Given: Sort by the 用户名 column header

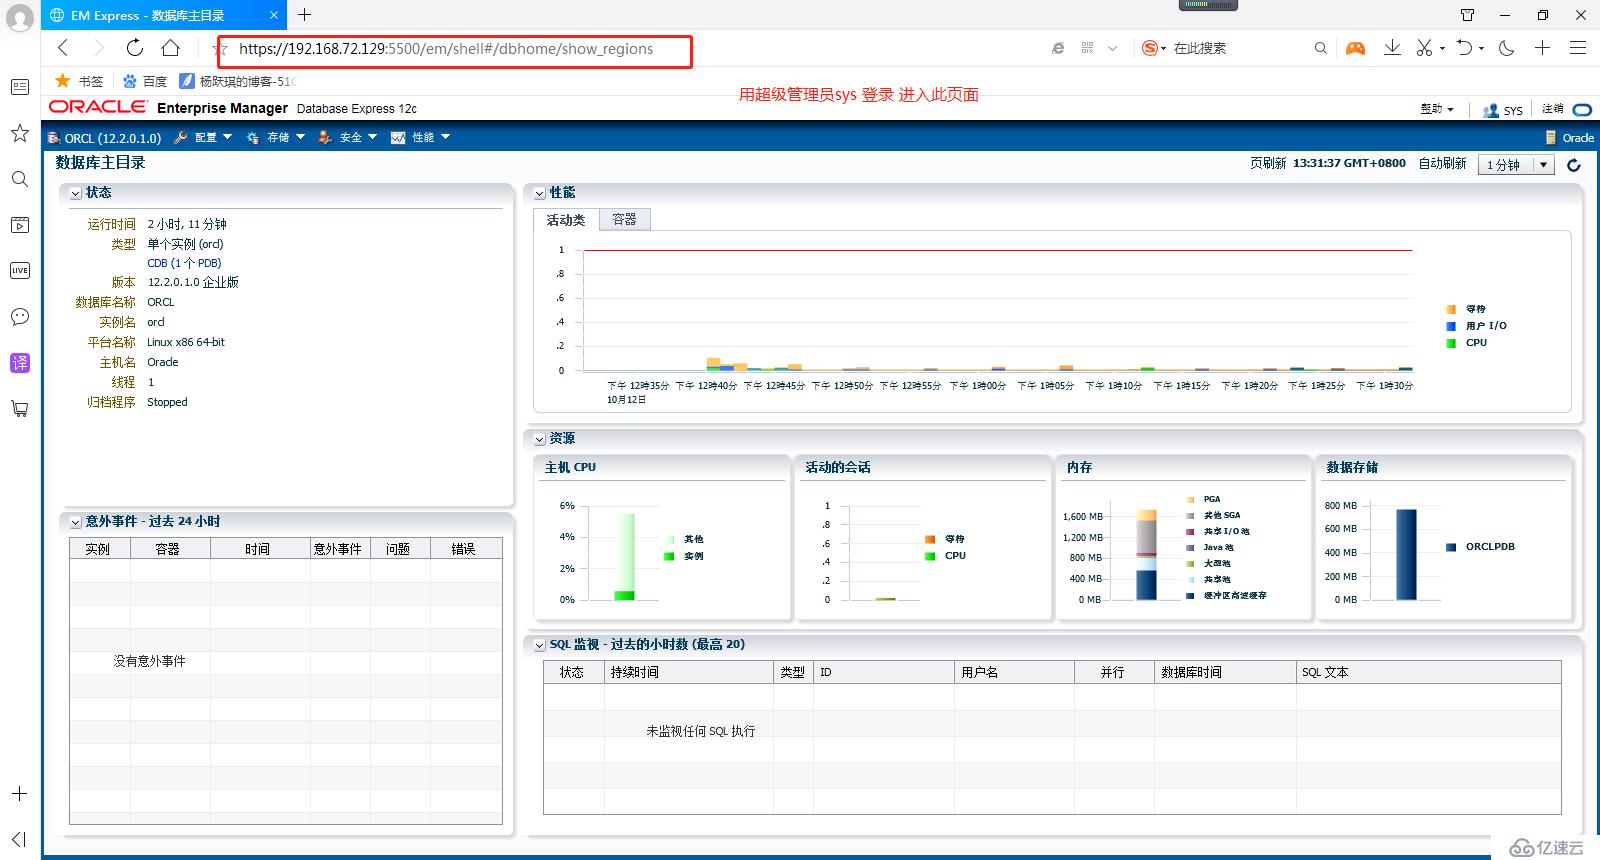Looking at the screenshot, I should click(1015, 672).
